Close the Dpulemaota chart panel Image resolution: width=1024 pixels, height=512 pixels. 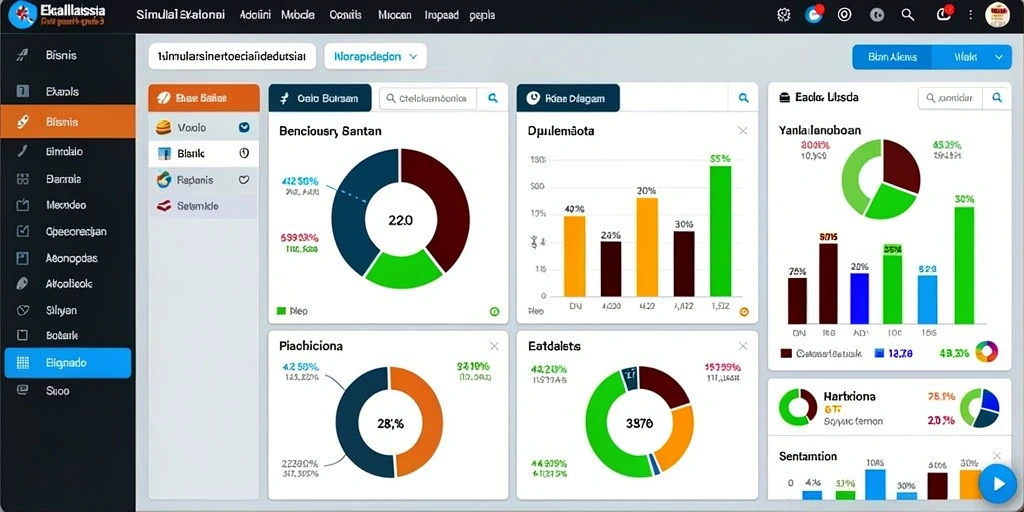(743, 131)
